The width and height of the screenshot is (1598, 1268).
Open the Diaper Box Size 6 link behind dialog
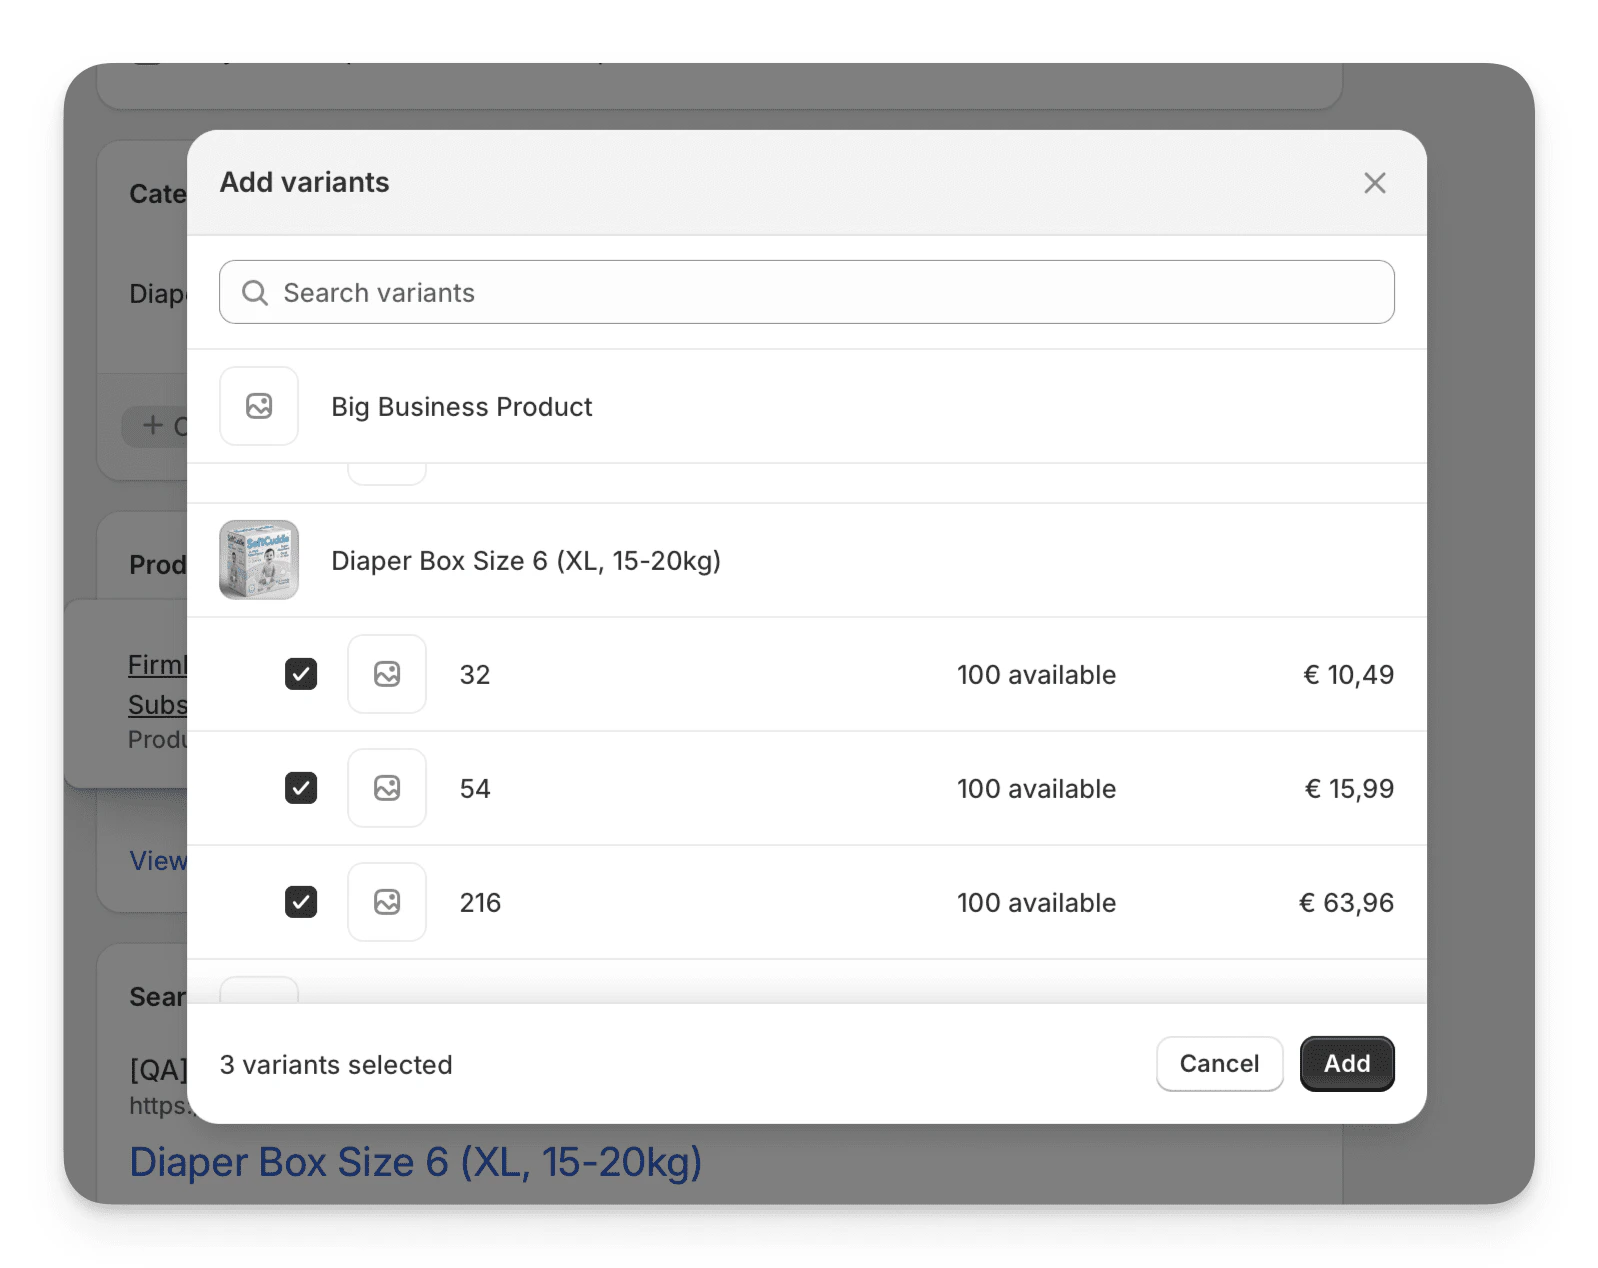(x=416, y=1162)
